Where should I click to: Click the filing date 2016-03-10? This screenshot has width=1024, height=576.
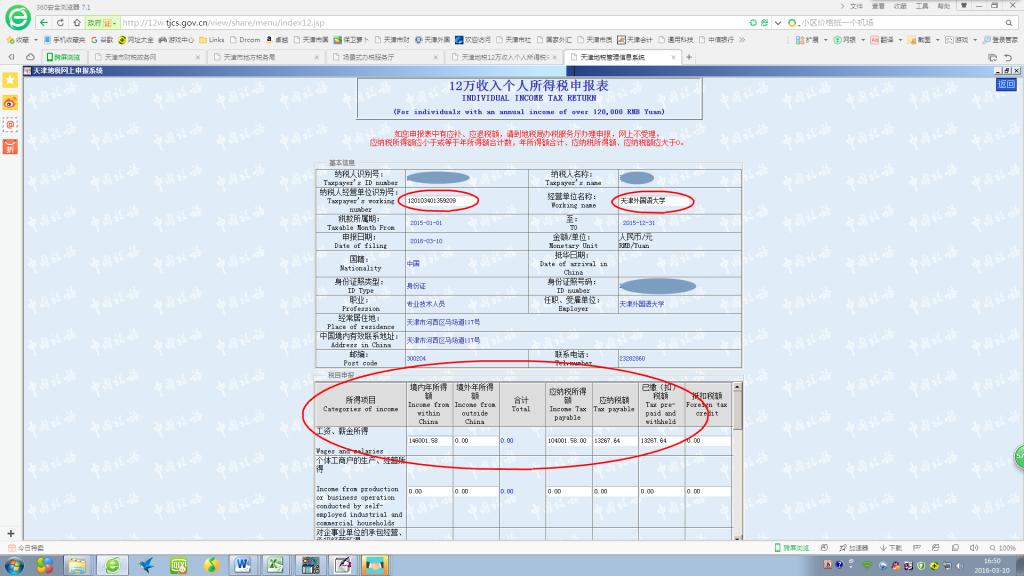[x=426, y=242]
